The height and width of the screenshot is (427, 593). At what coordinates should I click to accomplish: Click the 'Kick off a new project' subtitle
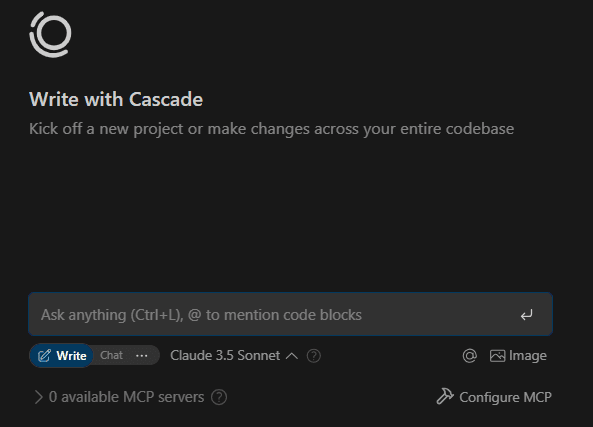pos(272,129)
